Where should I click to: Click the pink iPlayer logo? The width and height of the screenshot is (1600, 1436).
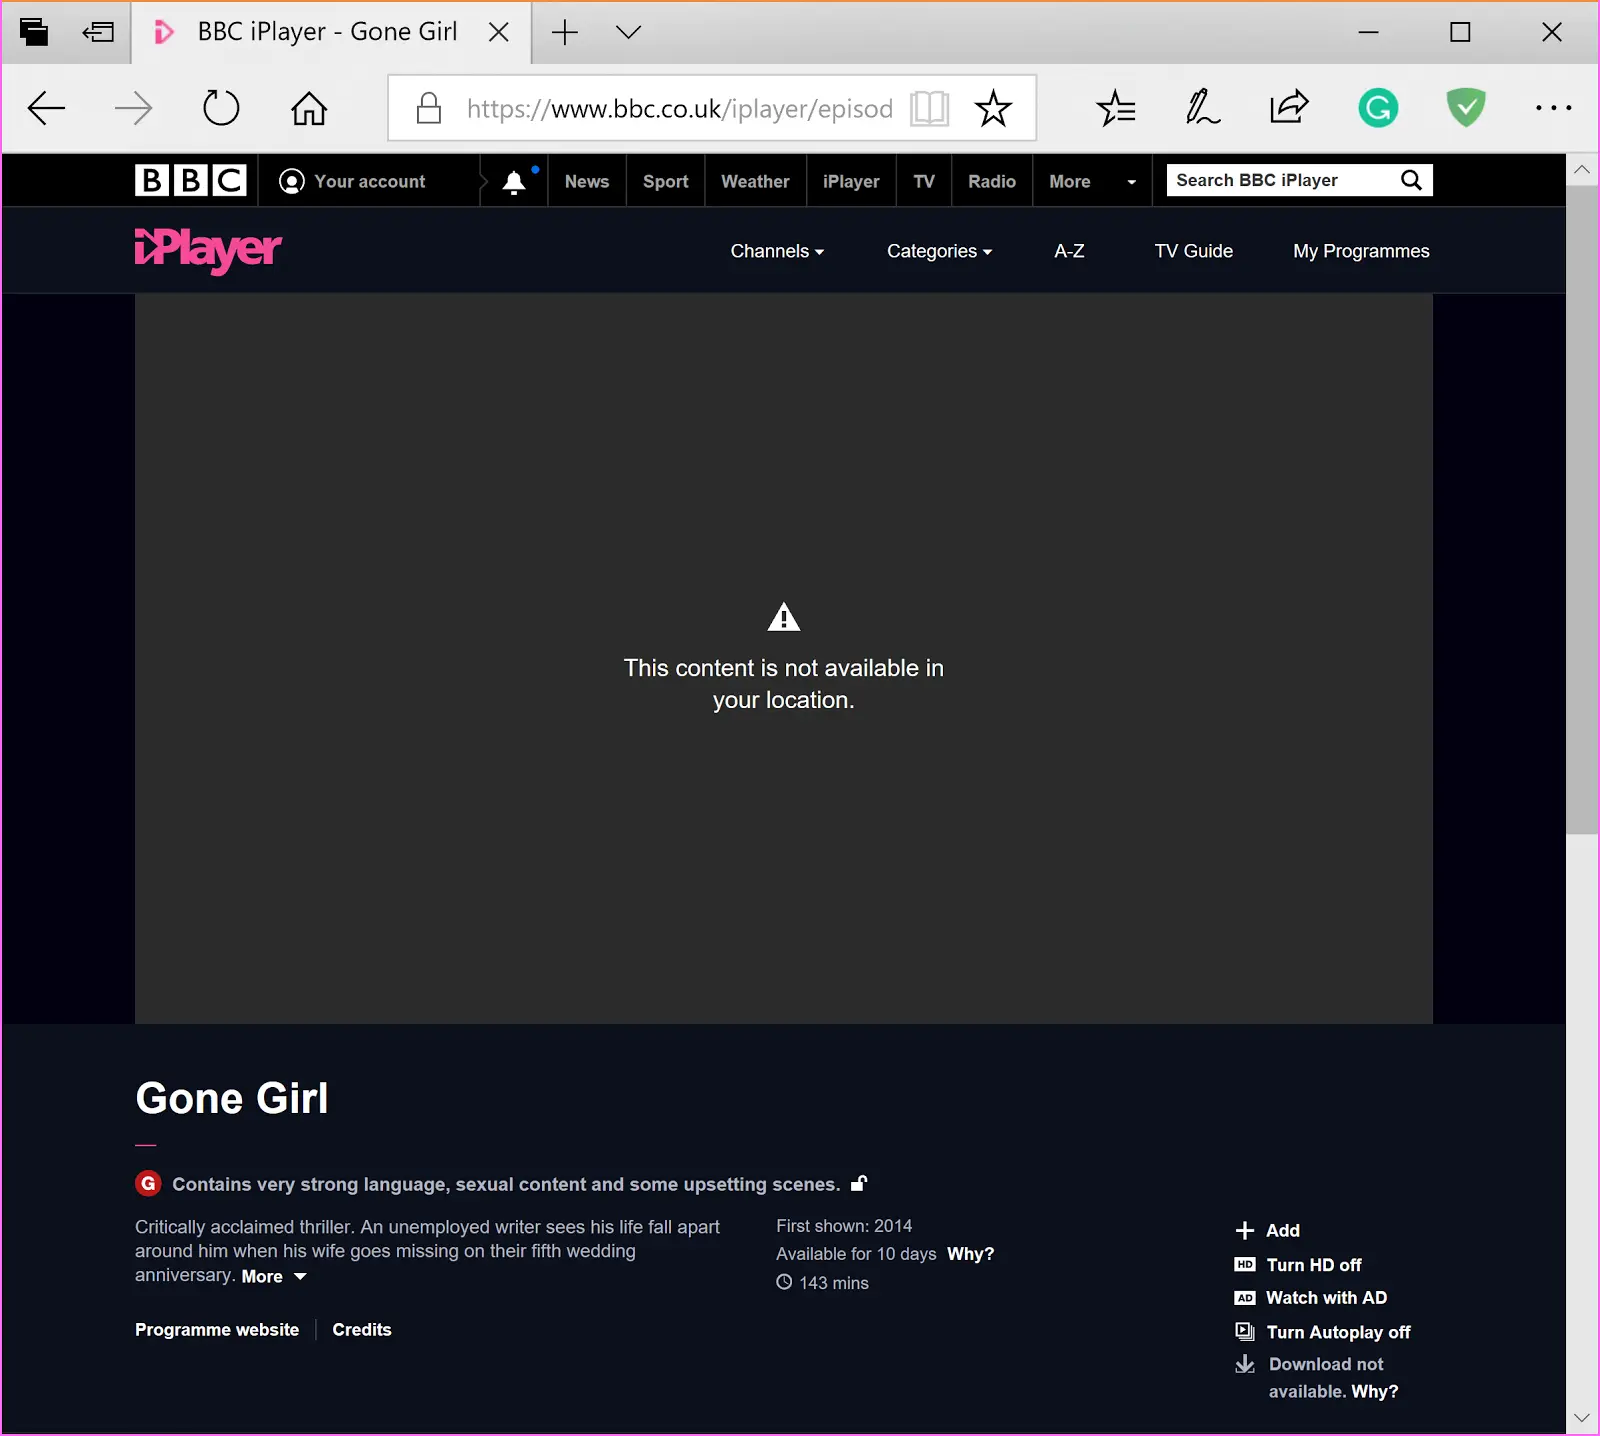(x=208, y=250)
